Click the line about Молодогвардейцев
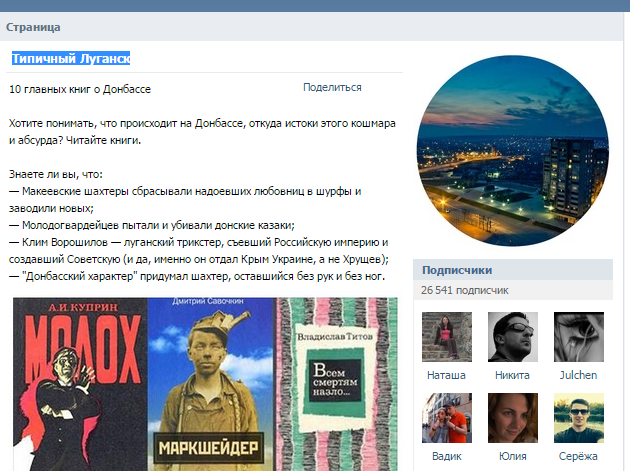Viewport: 630px width, 471px height. [152, 225]
